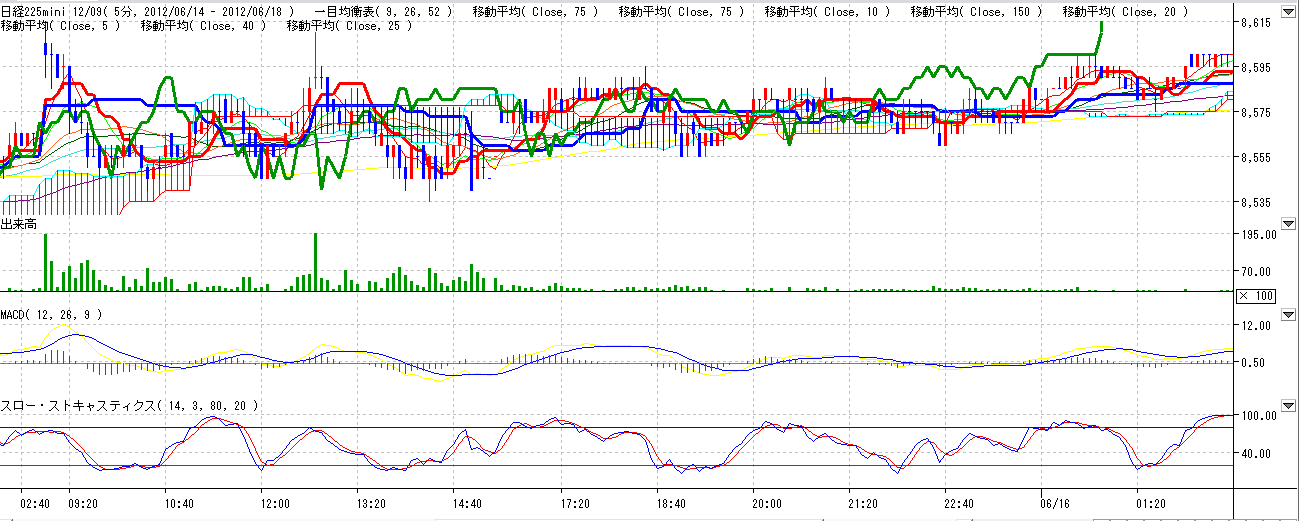1299x521 pixels.
Task: Select the 移動平均( Close, 25 ) indicator label
Action: 349,25
